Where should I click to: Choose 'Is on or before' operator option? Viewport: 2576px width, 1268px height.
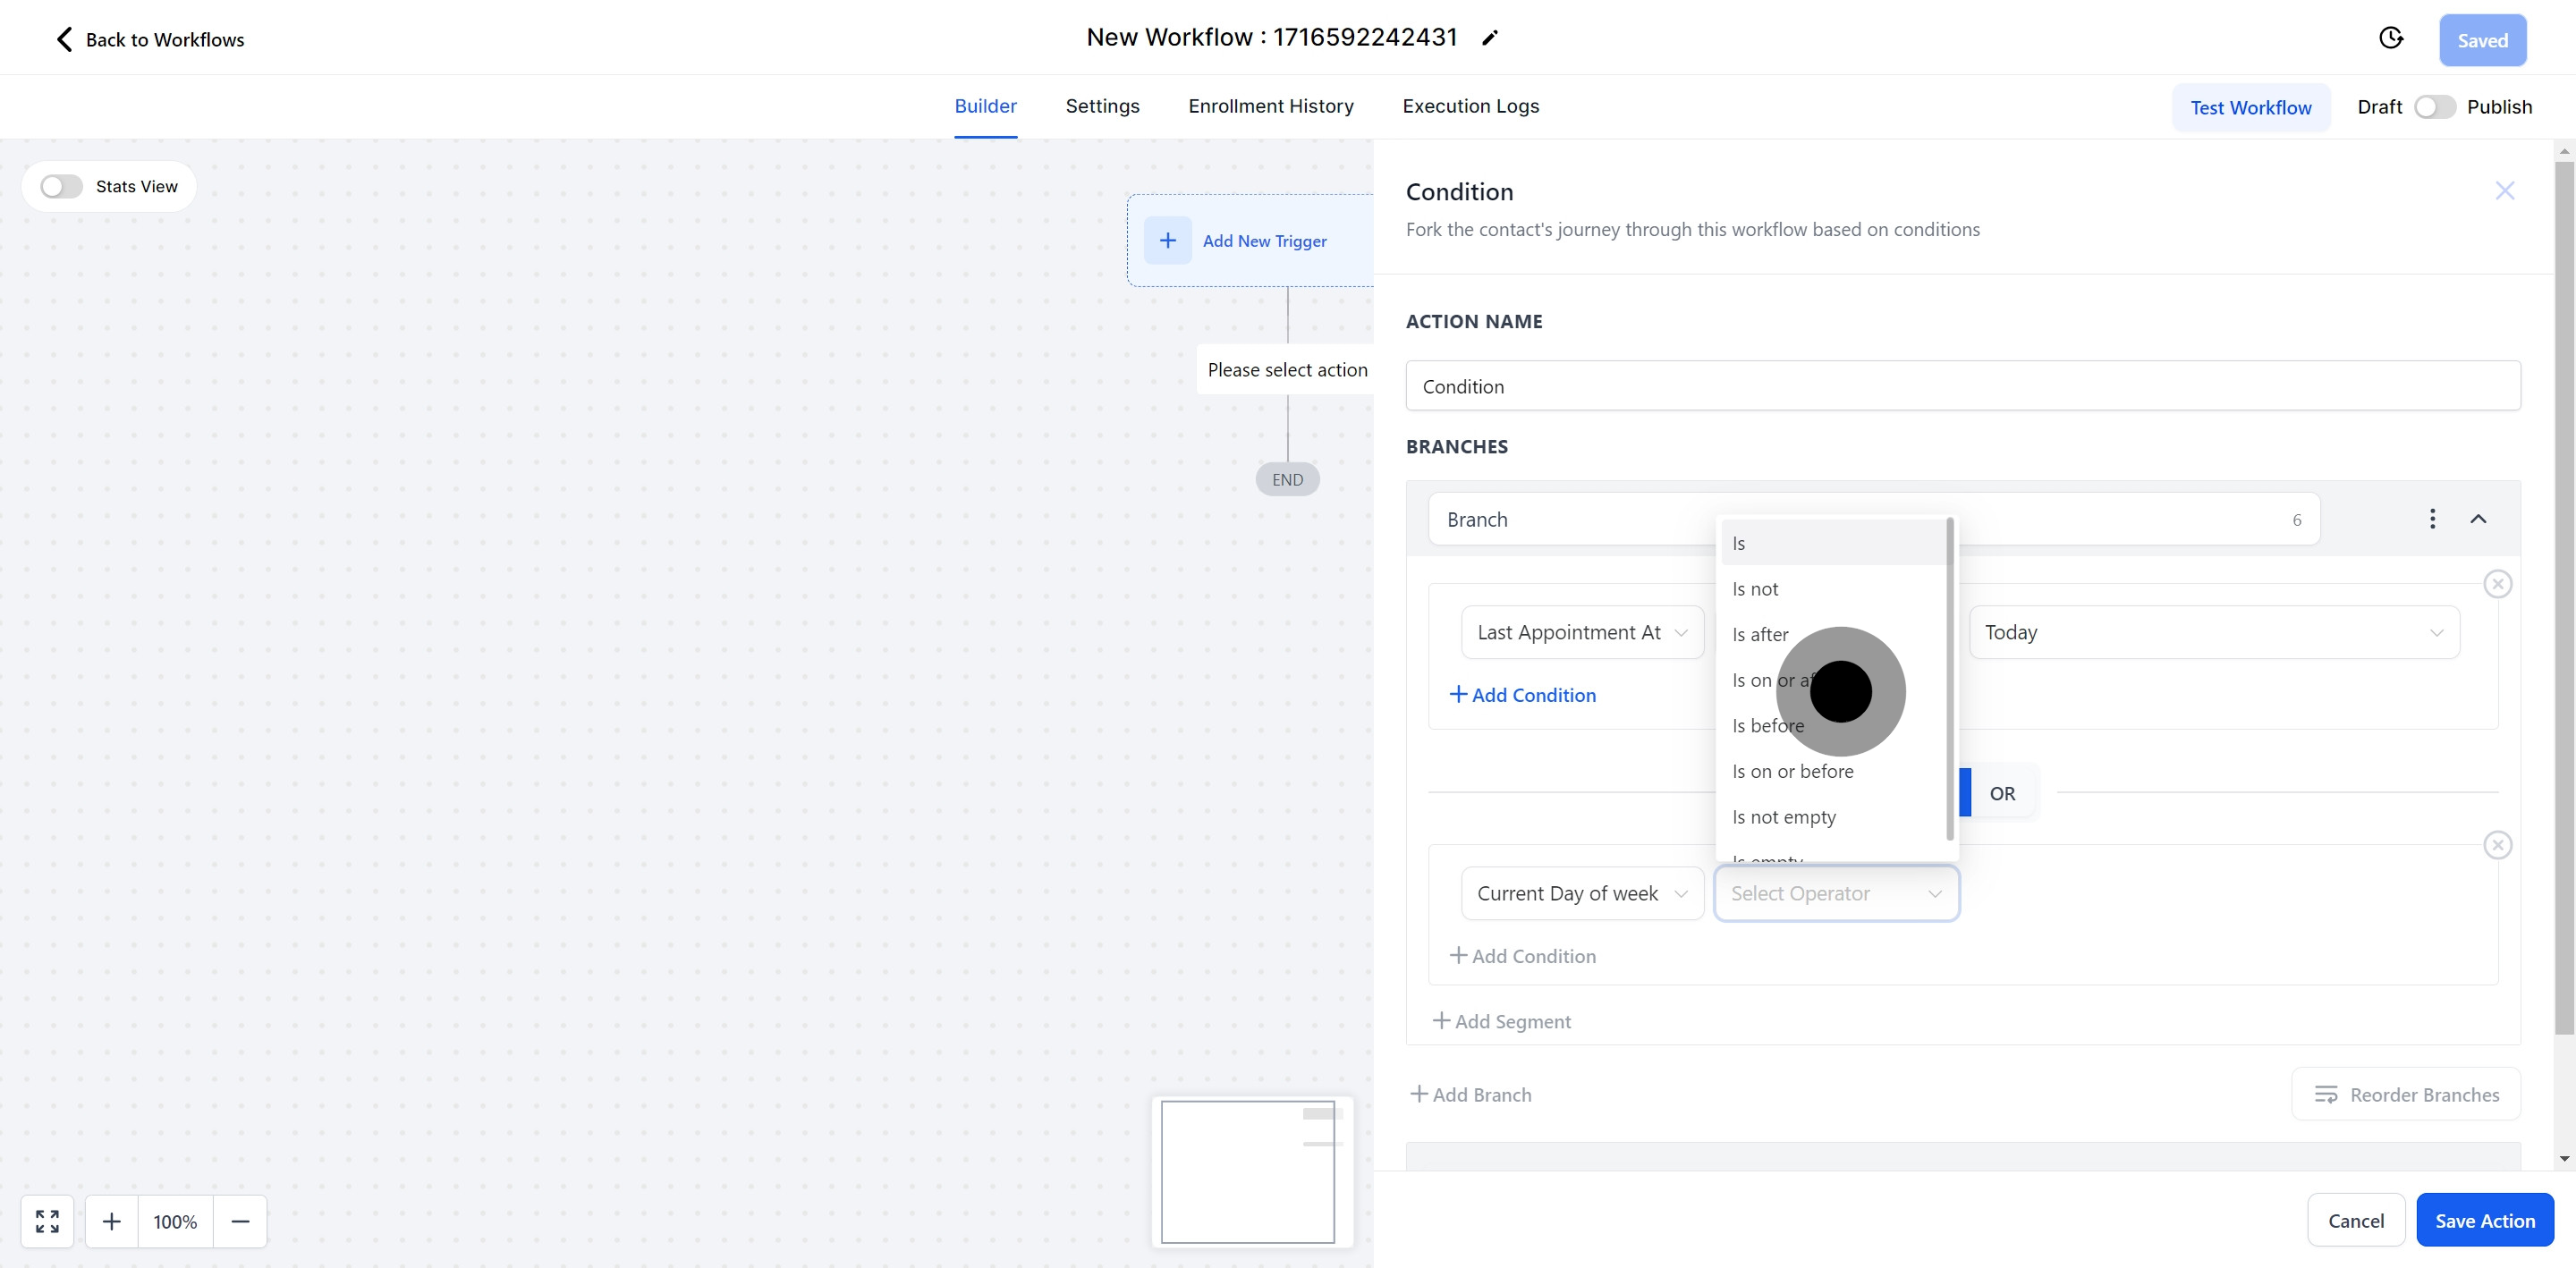pos(1792,771)
